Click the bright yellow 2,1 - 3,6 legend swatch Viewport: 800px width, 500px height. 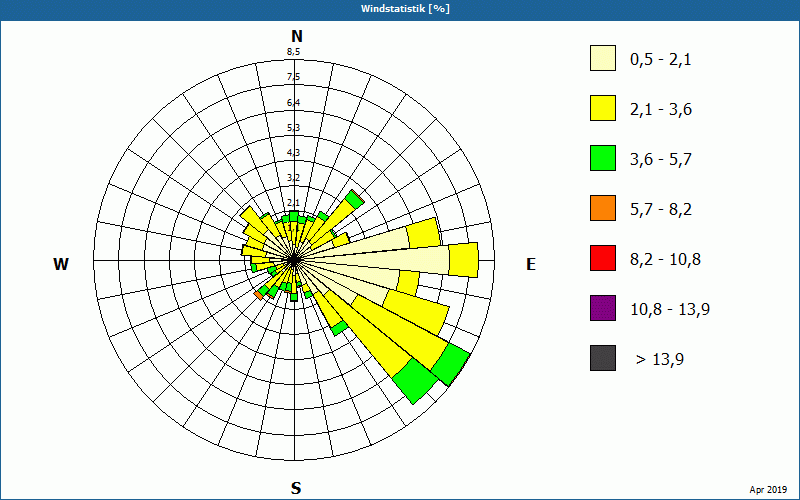click(x=603, y=108)
